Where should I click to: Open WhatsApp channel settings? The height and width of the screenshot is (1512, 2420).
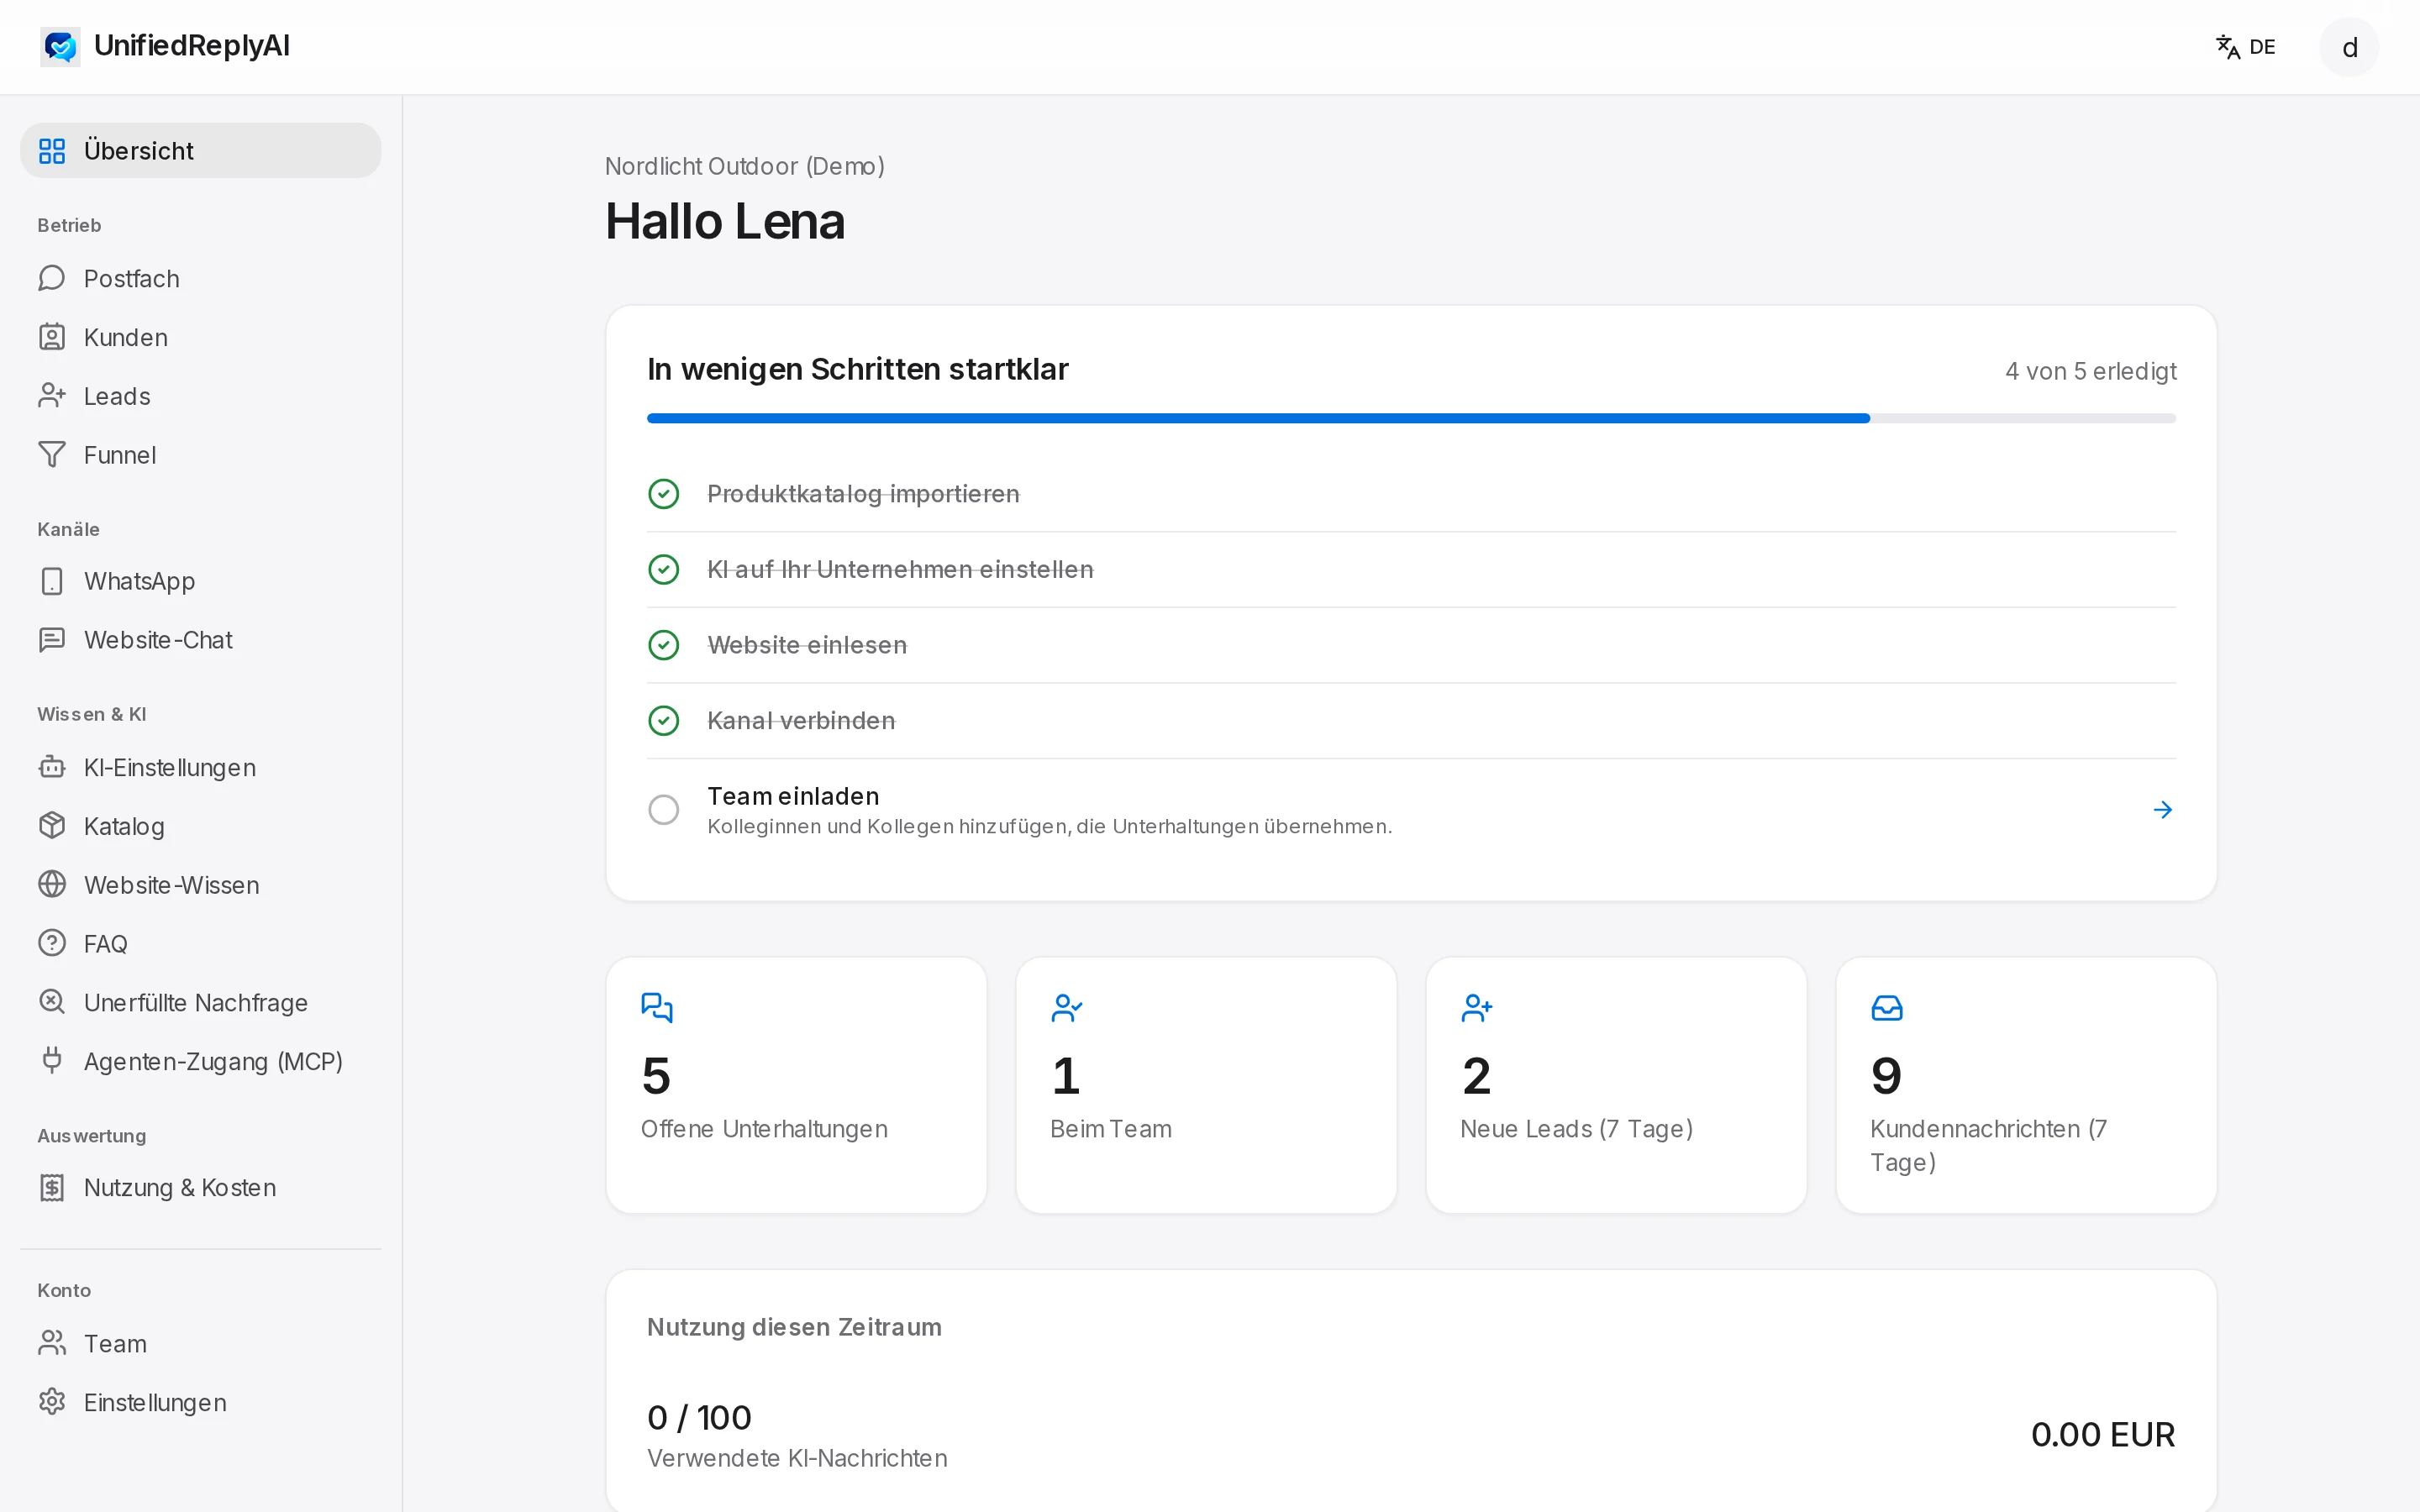coord(200,581)
